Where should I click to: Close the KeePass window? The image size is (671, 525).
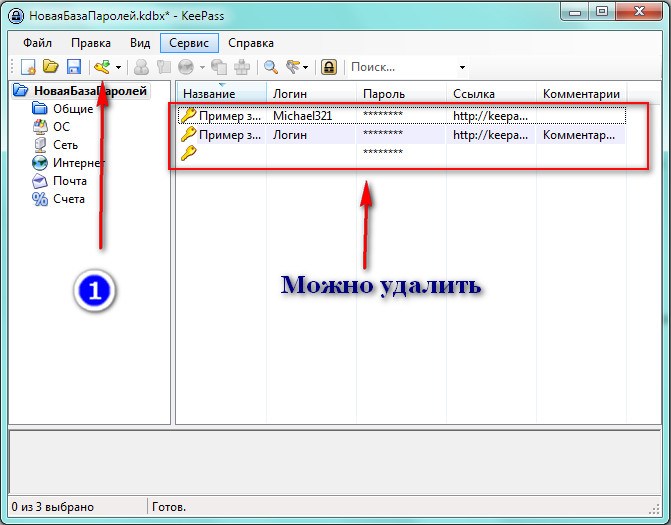coord(639,12)
